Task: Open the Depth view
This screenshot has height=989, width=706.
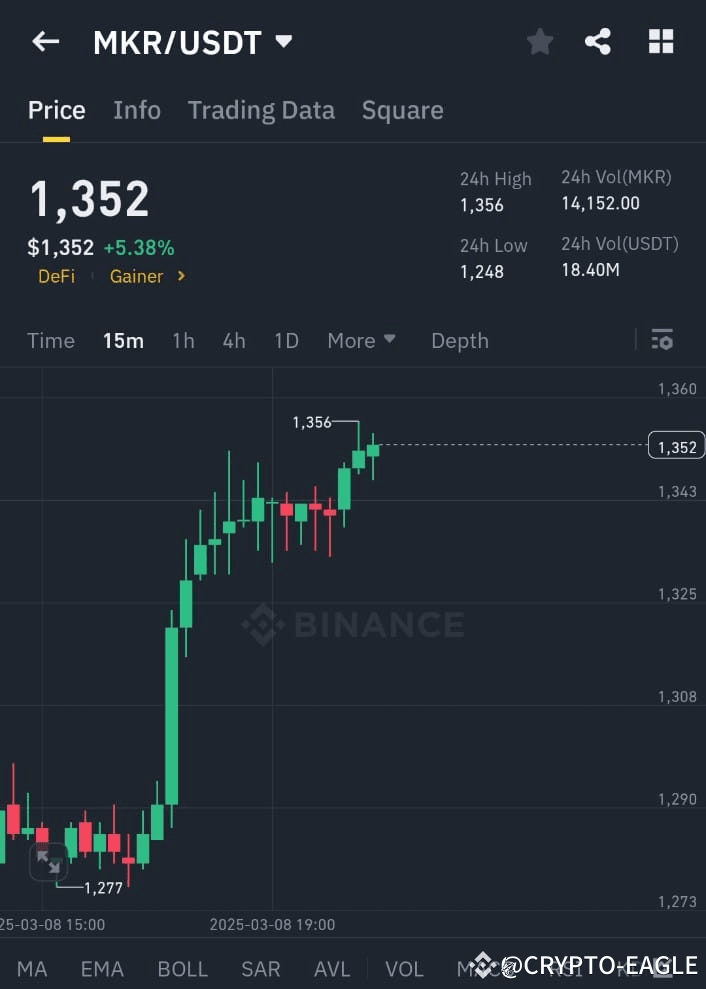Action: [x=459, y=340]
